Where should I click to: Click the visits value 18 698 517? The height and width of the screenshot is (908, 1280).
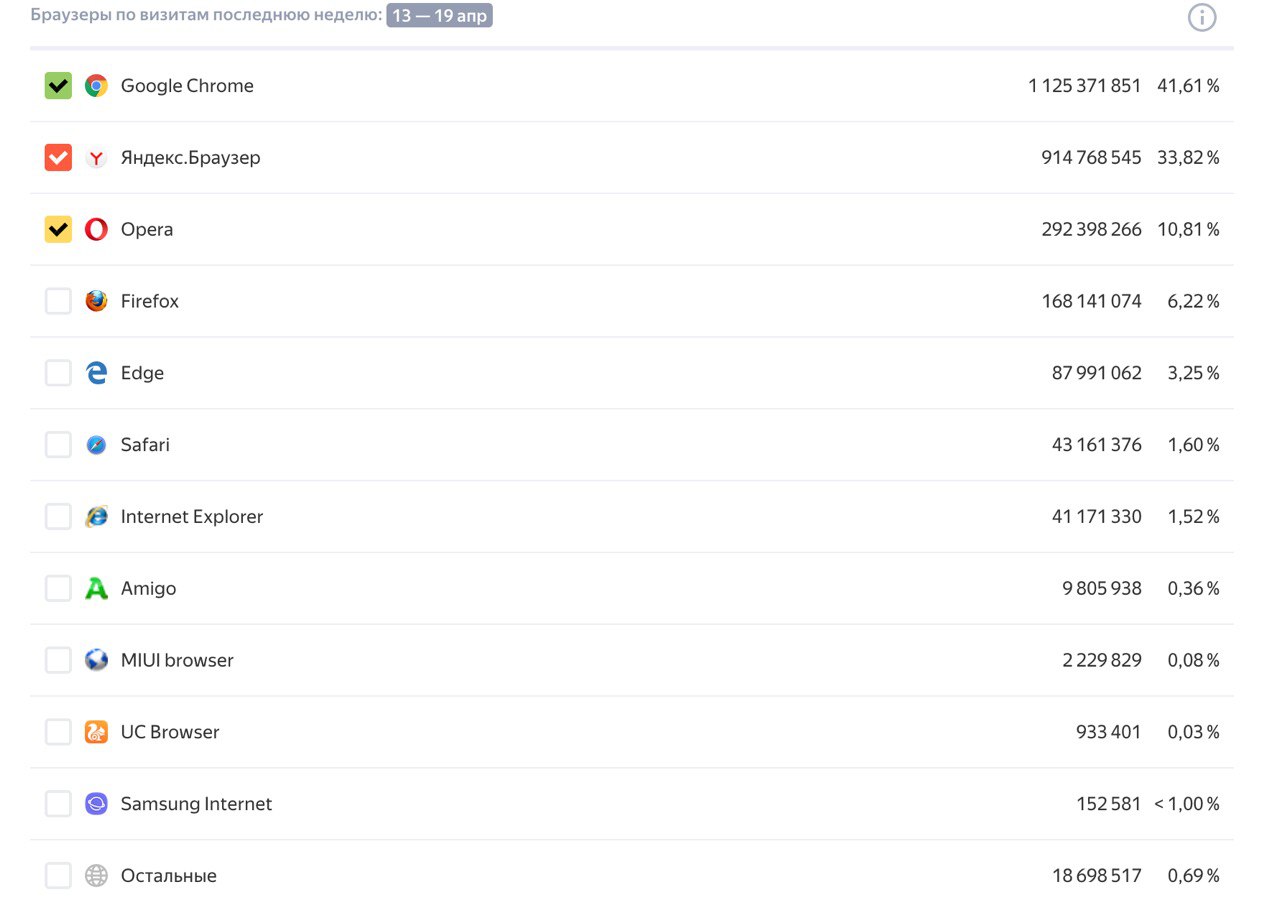coord(1097,876)
